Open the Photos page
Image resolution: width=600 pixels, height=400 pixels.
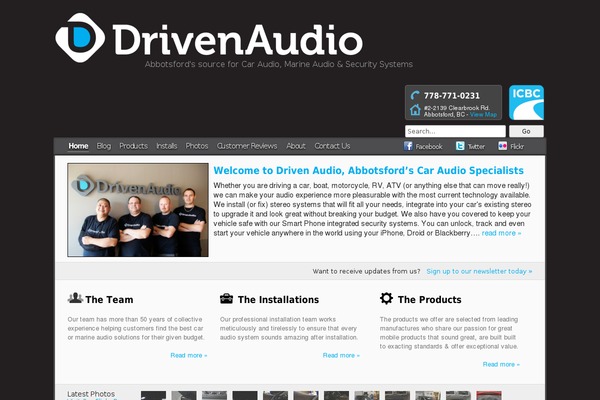point(197,146)
